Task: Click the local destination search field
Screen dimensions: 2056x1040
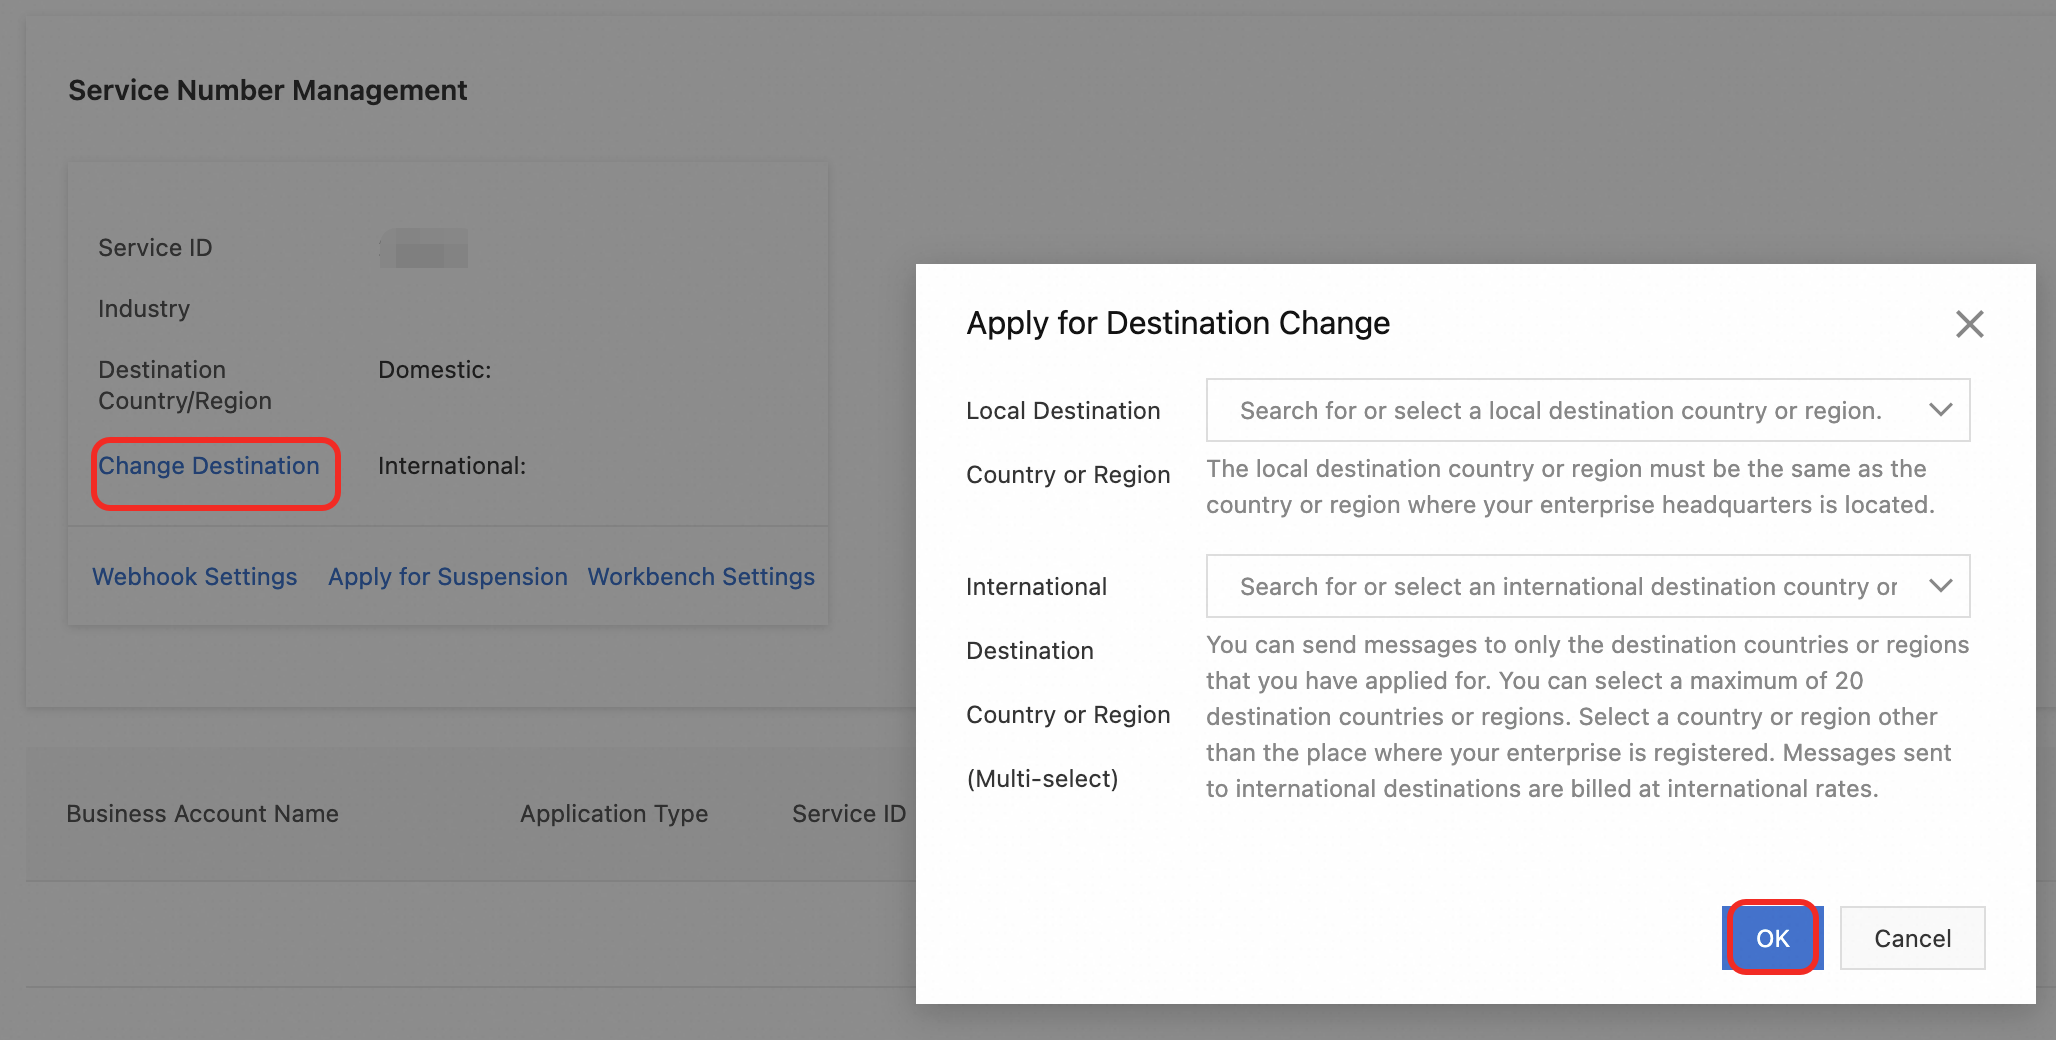Action: (x=1560, y=410)
